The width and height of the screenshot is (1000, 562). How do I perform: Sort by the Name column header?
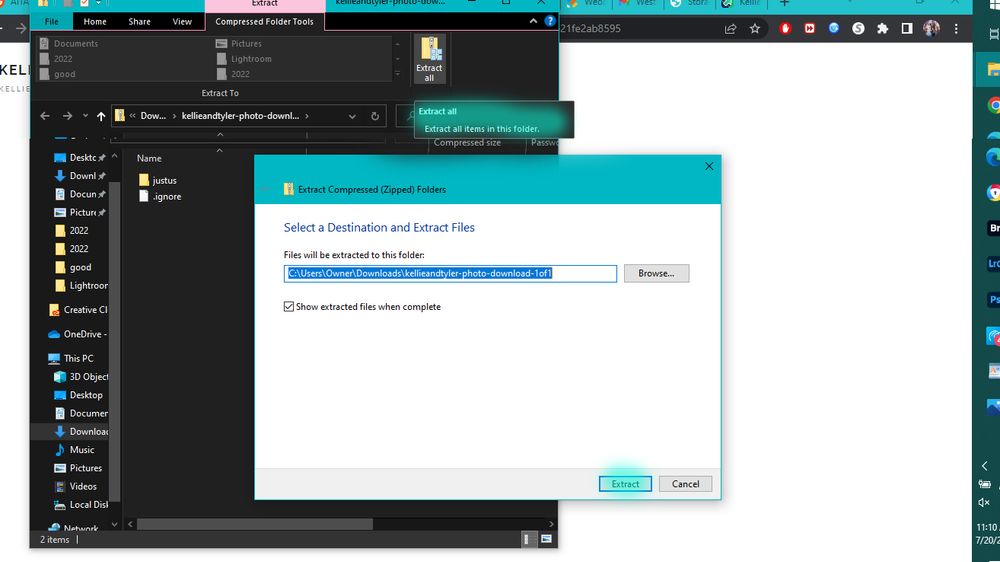(149, 158)
